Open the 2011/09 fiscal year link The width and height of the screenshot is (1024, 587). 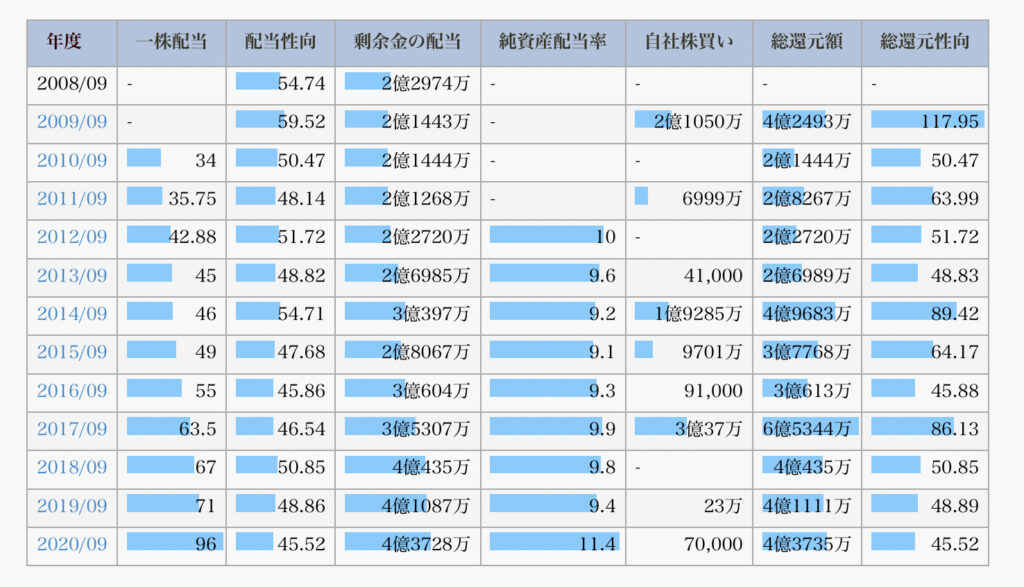(72, 198)
